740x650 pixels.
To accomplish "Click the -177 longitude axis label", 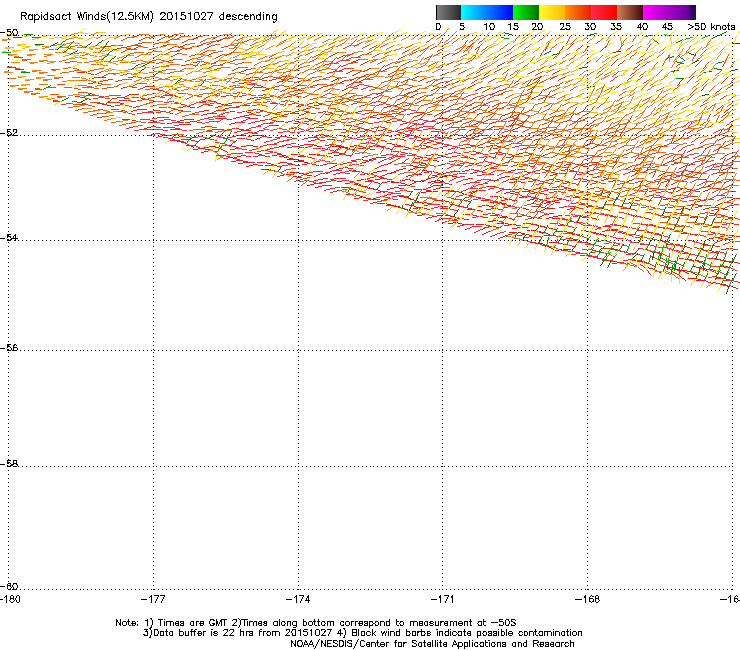I will tap(153, 599).
